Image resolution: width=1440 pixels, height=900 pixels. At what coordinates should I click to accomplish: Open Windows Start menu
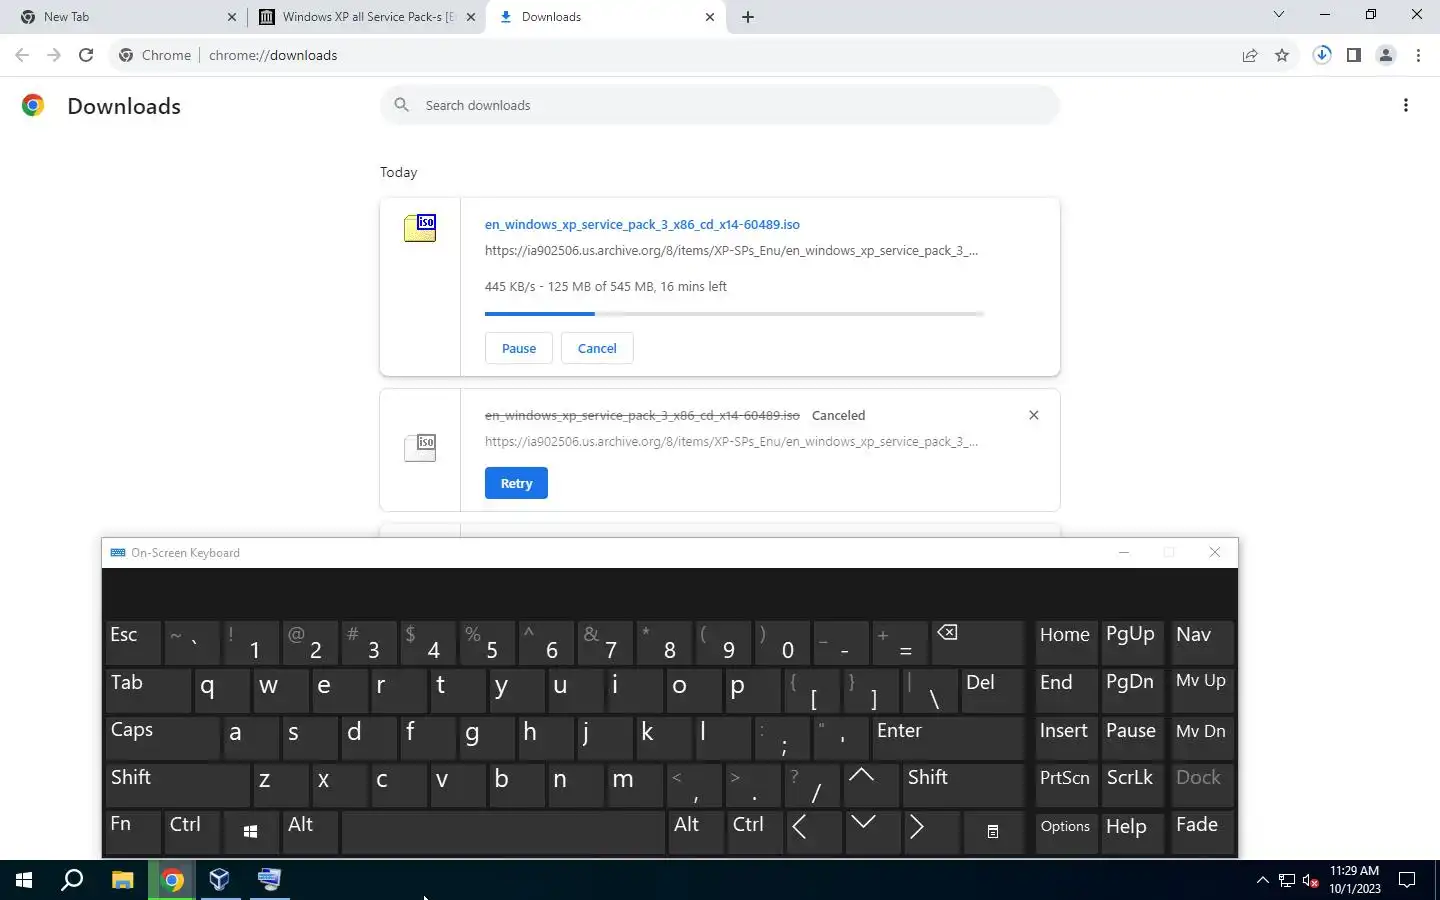[24, 880]
